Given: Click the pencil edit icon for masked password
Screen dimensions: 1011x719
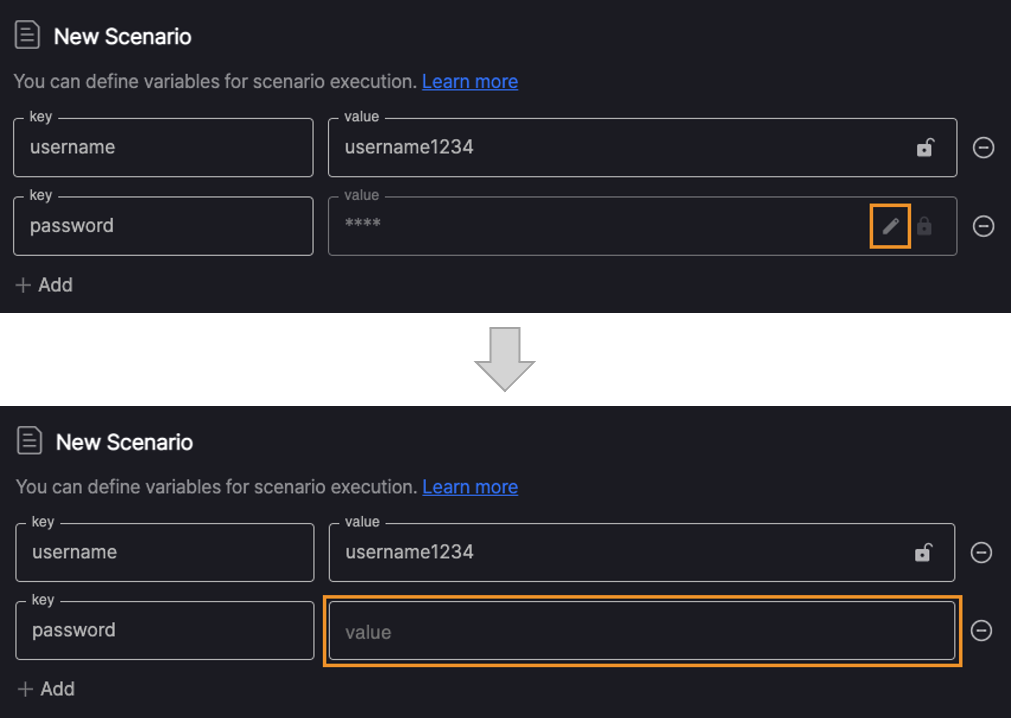Looking at the screenshot, I should (x=890, y=226).
